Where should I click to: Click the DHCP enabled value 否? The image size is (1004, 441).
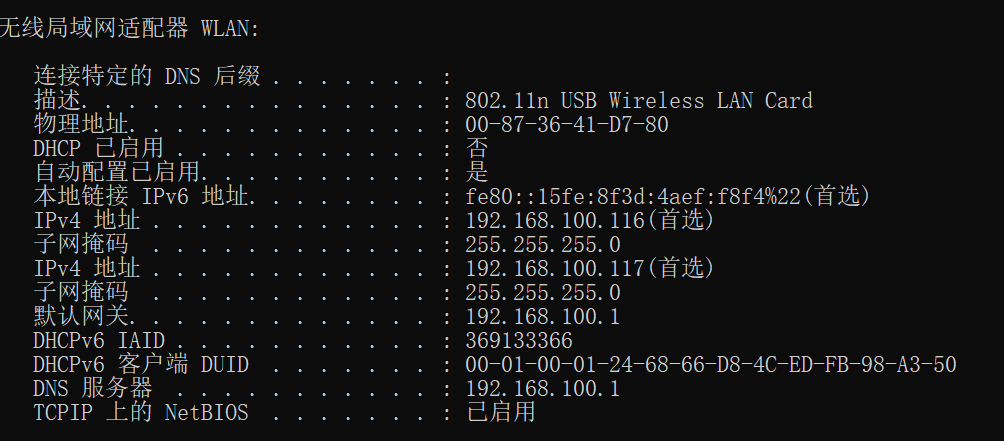coord(477,149)
